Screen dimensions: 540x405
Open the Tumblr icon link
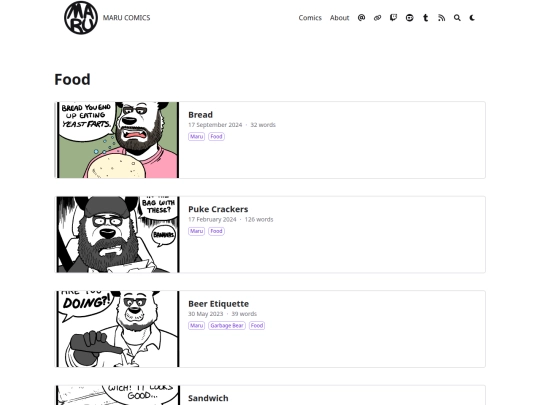pos(426,18)
